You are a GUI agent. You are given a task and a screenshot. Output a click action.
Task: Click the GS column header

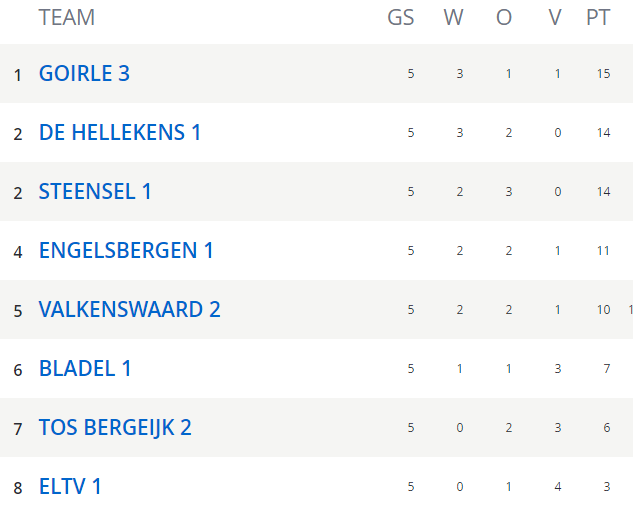(x=401, y=18)
